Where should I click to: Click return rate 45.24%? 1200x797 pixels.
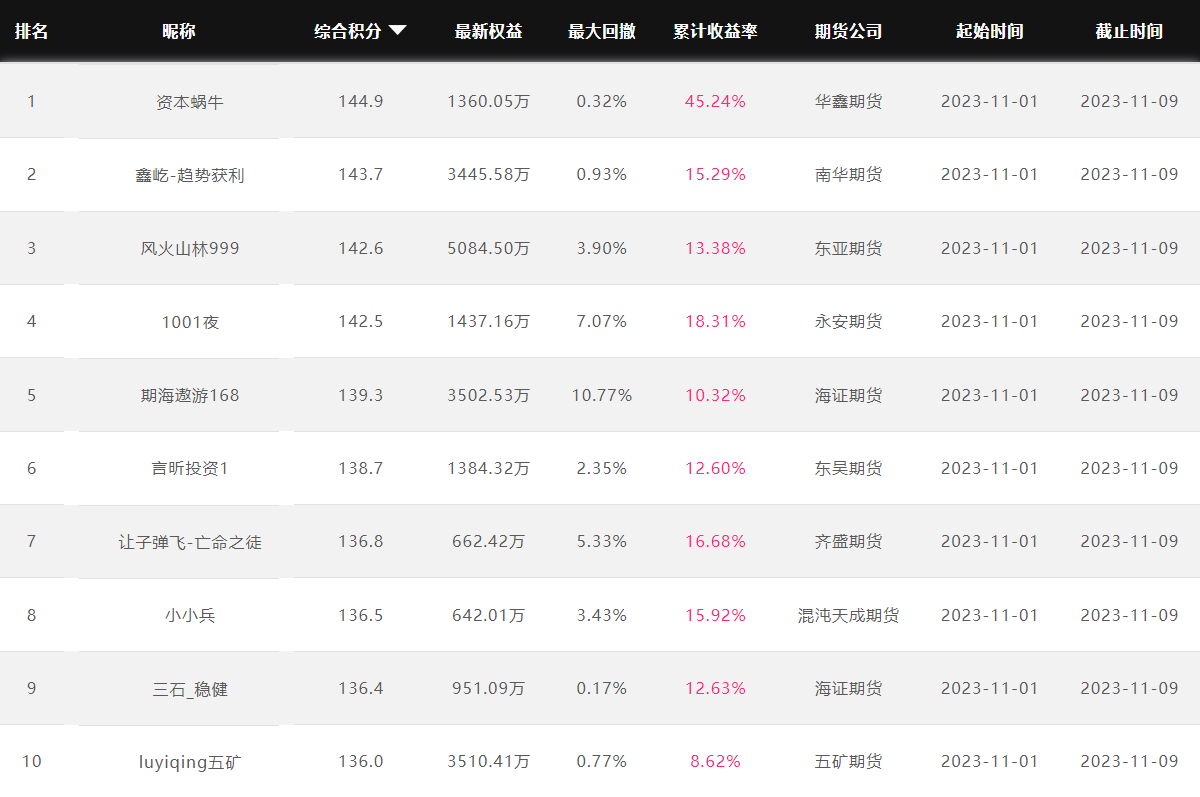[x=715, y=101]
